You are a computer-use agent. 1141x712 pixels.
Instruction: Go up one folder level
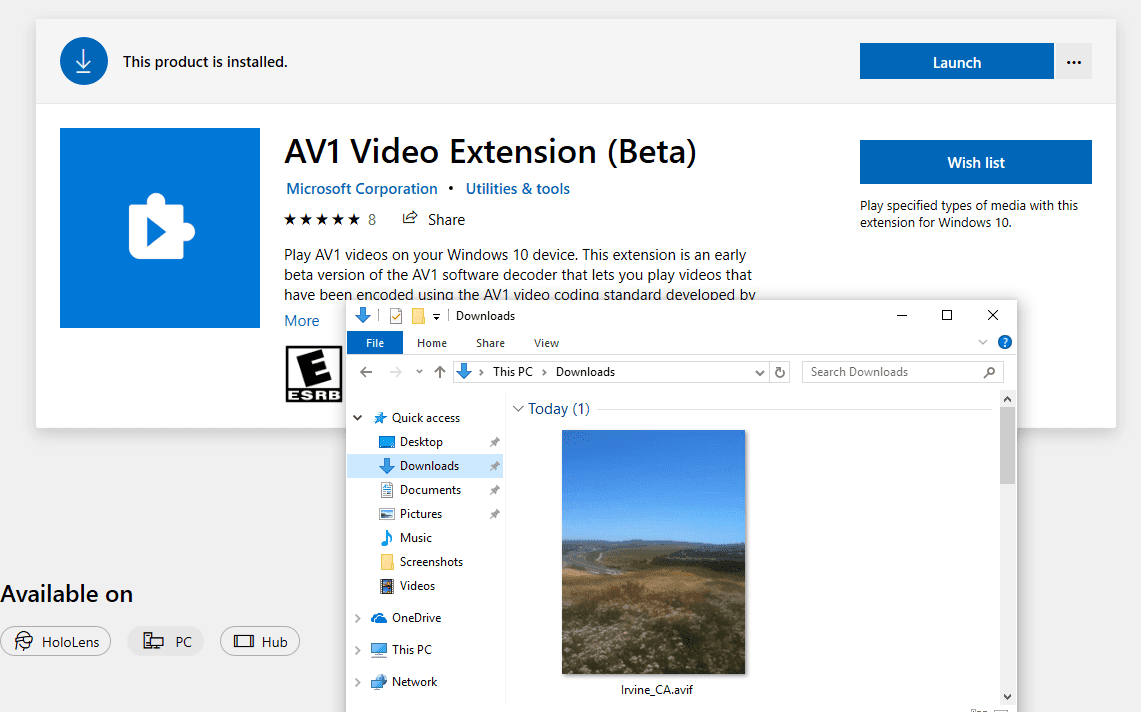coord(440,372)
